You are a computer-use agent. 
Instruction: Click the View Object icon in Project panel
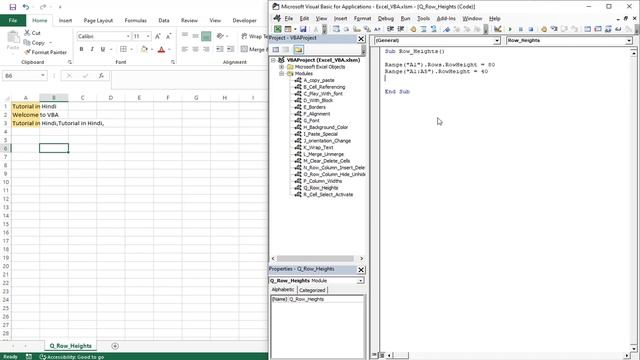coord(286,49)
